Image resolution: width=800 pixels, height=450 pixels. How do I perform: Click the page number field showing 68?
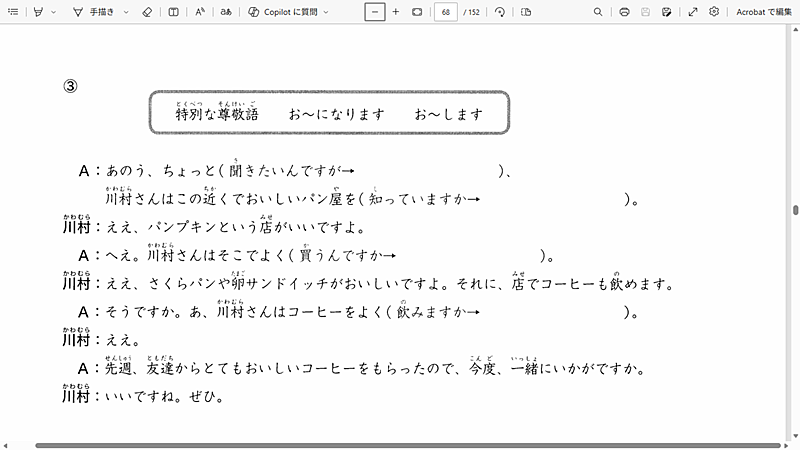tap(446, 12)
